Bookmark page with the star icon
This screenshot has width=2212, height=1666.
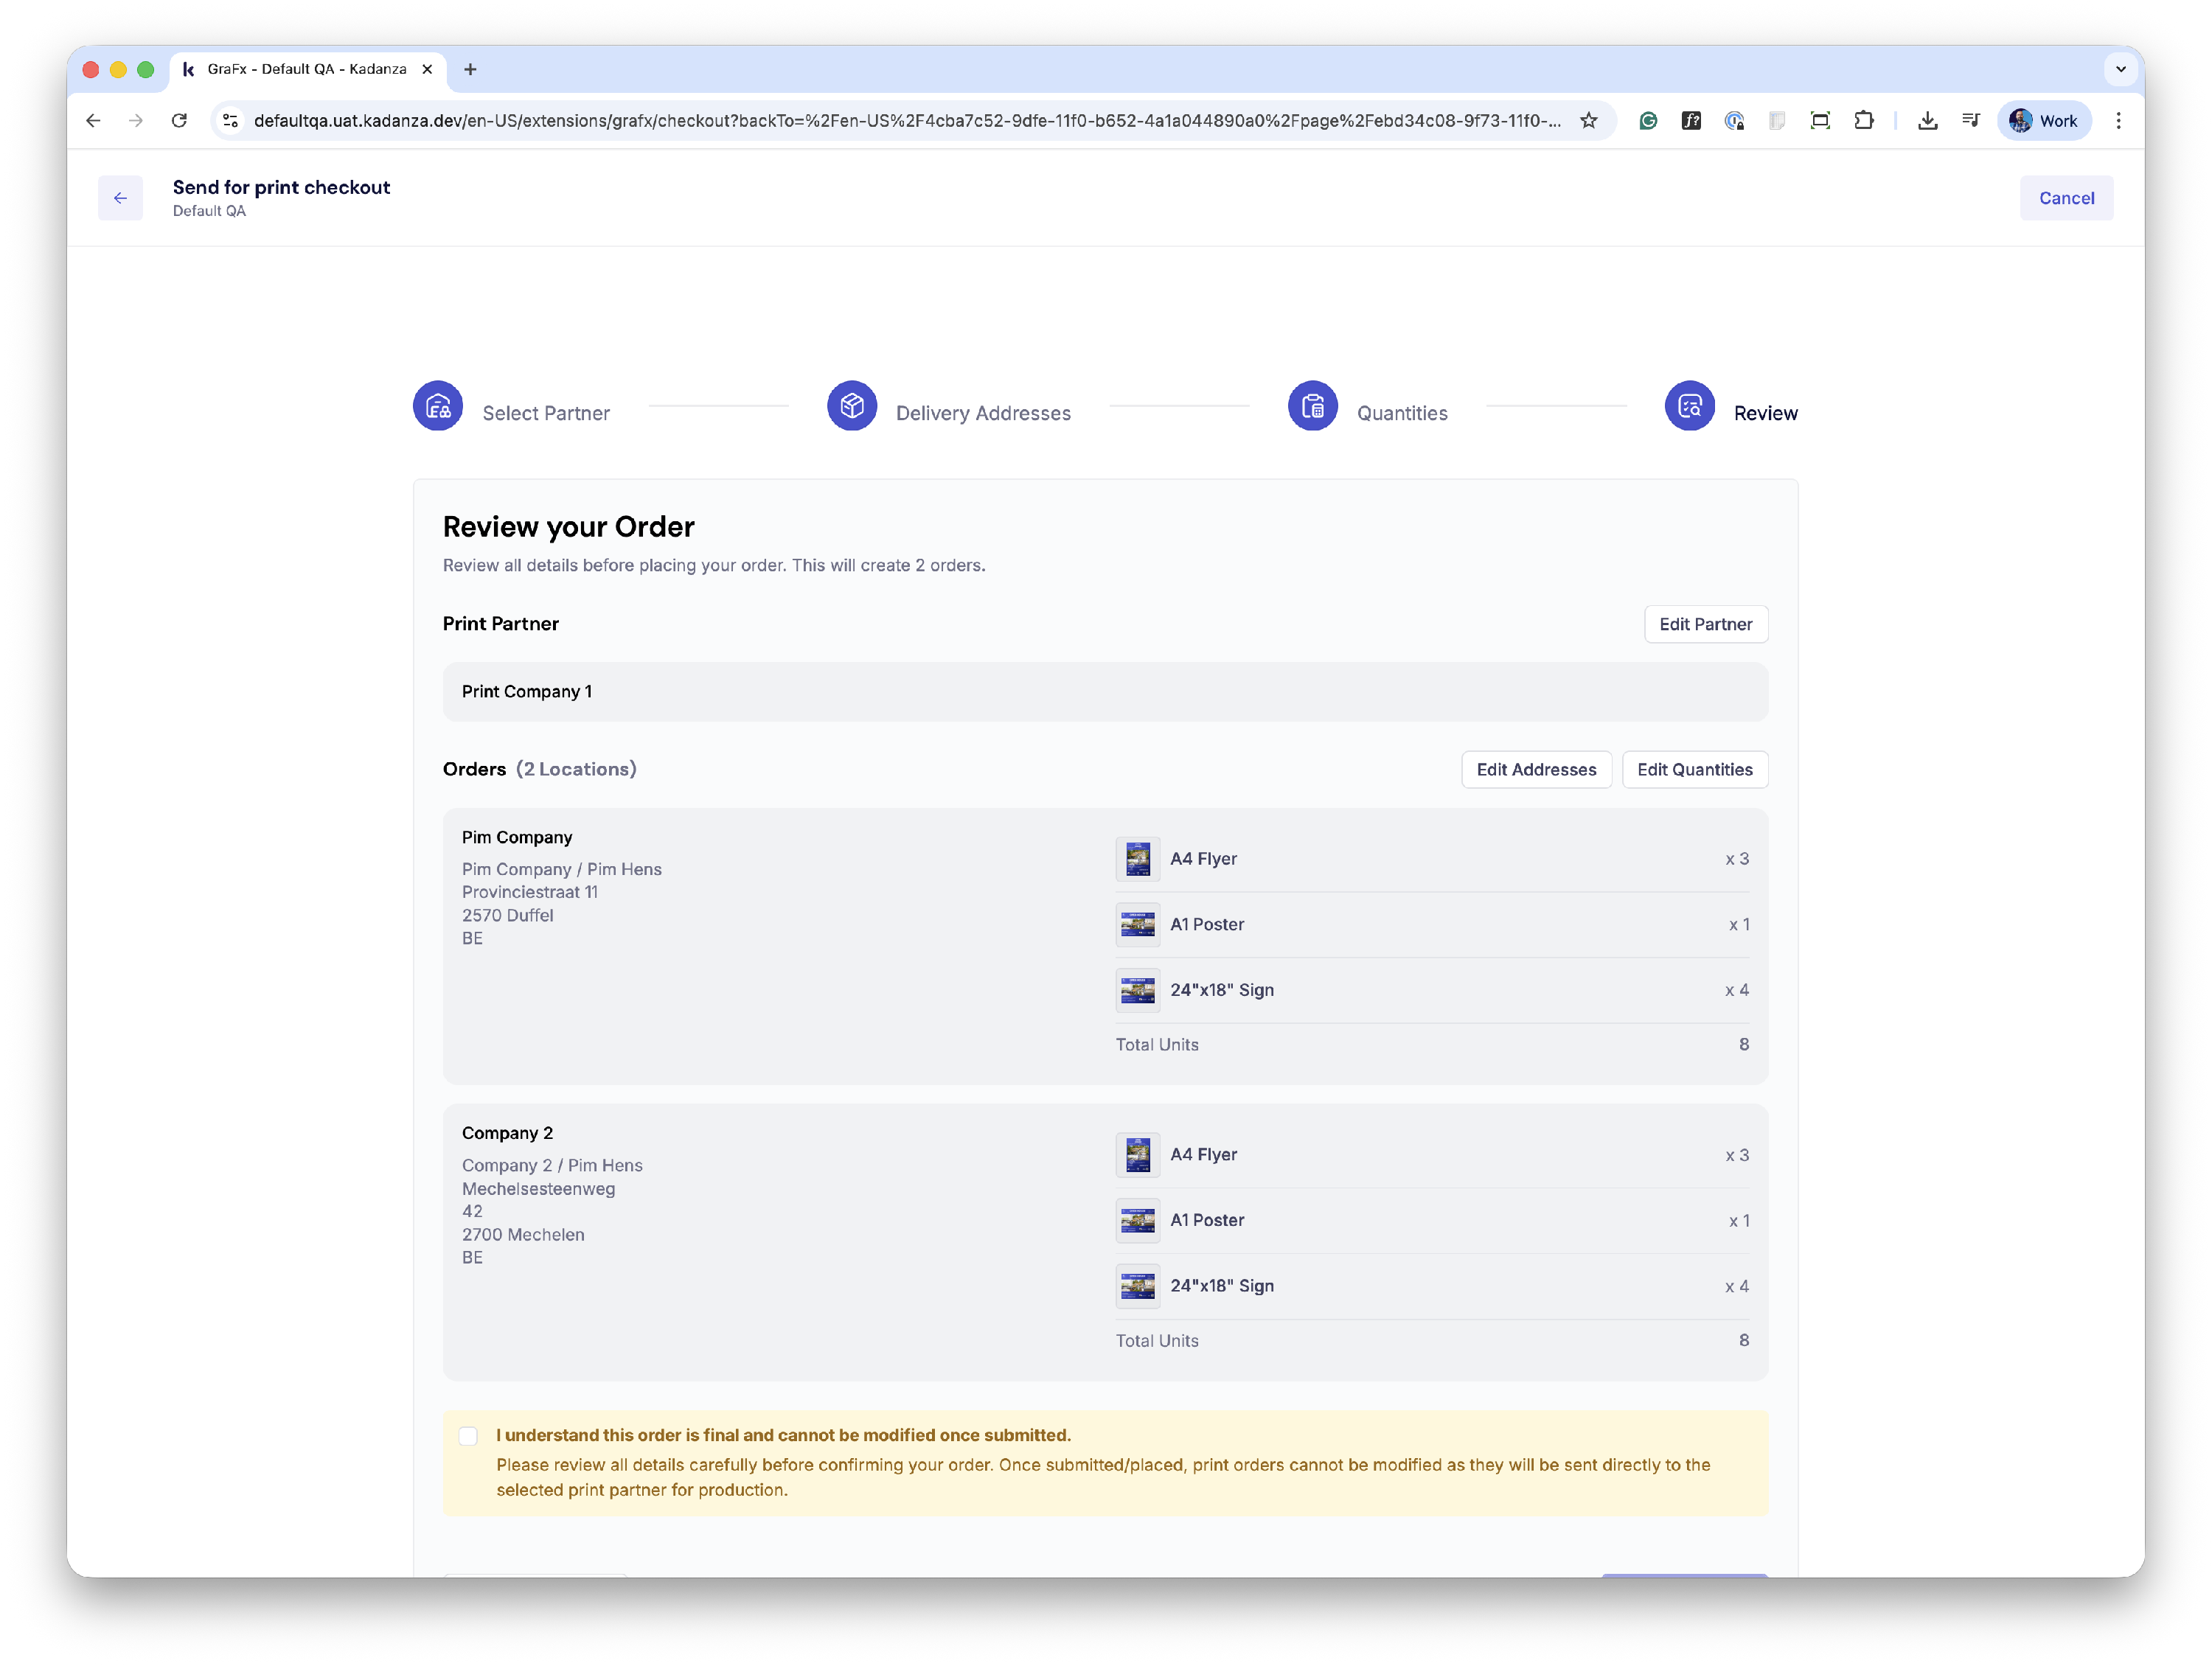pos(1588,121)
